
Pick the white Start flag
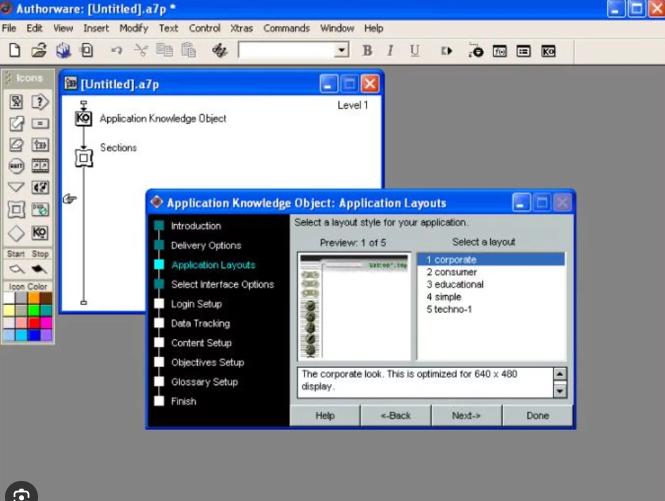pyautogui.click(x=17, y=269)
